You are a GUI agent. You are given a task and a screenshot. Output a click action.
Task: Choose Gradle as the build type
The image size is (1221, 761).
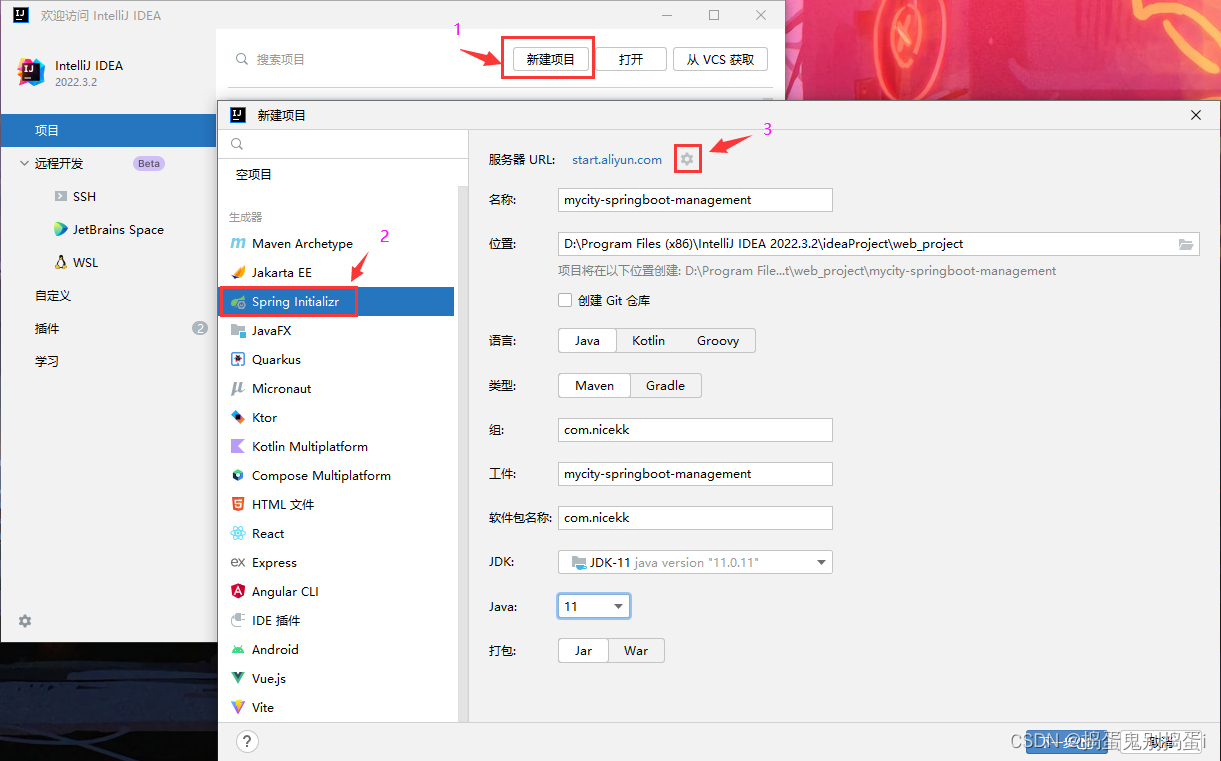click(665, 385)
